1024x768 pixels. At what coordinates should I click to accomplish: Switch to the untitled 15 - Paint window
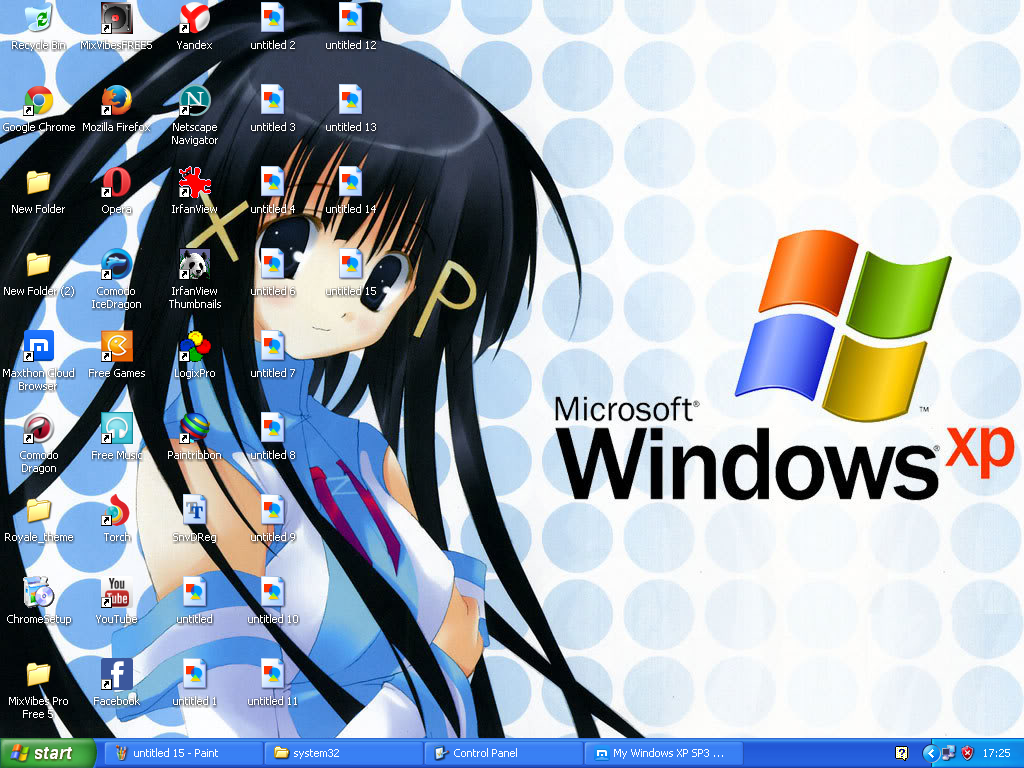click(180, 753)
